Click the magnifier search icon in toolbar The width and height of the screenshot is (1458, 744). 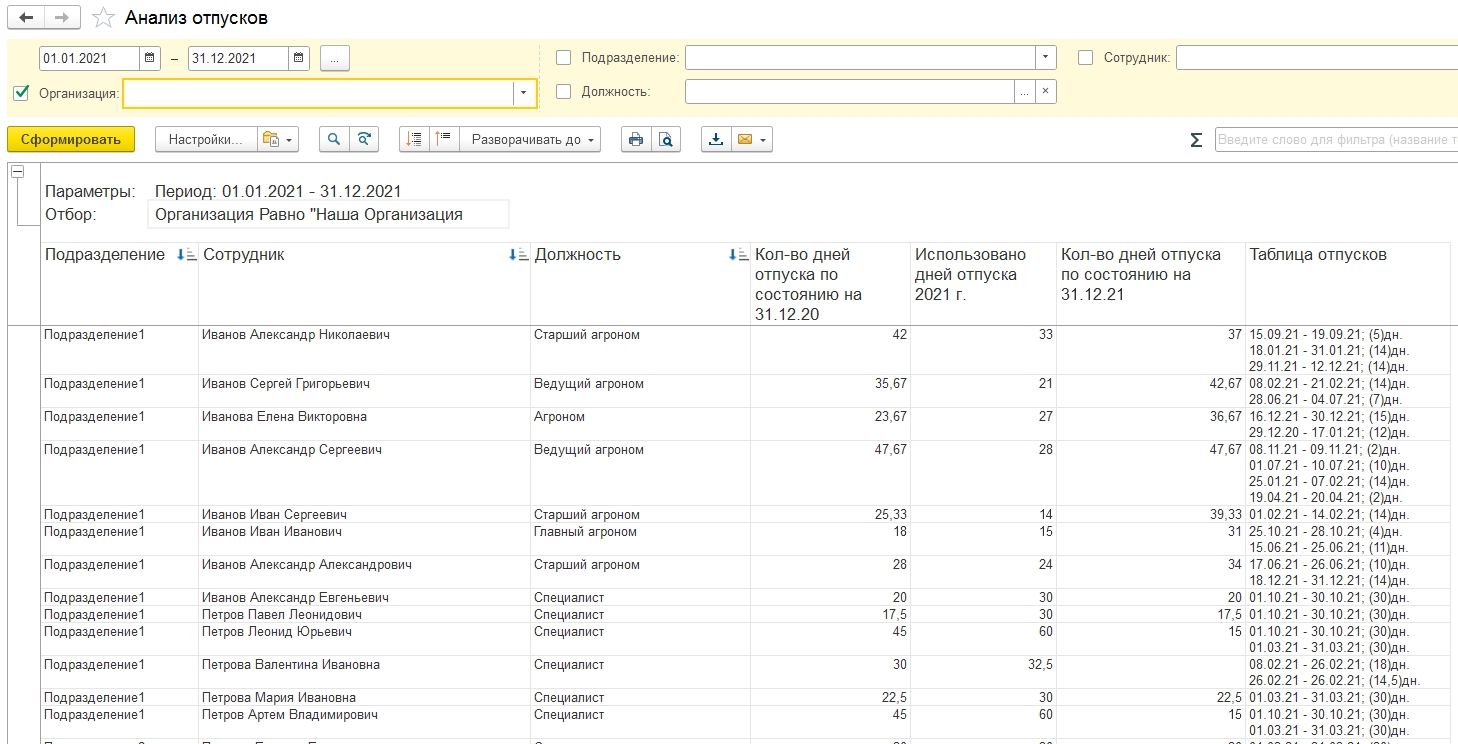[x=334, y=140]
